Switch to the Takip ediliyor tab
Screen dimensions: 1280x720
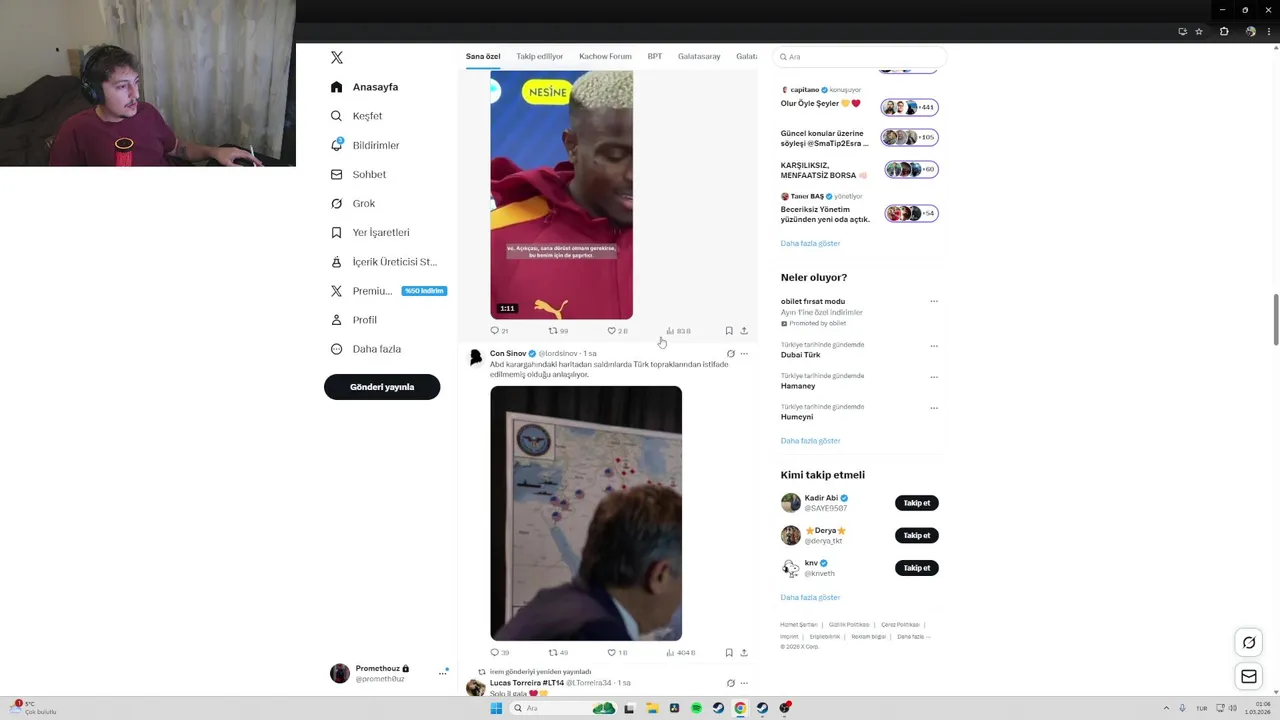(x=540, y=56)
